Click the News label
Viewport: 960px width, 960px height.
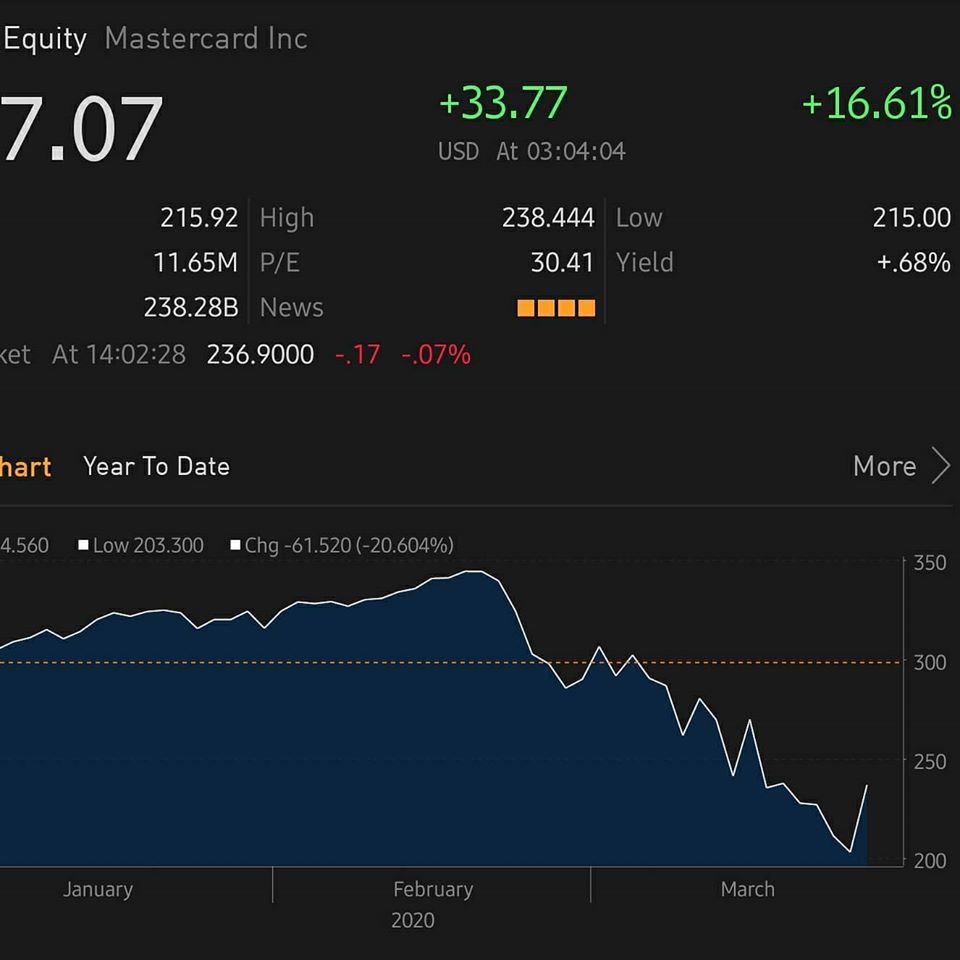pyautogui.click(x=291, y=307)
